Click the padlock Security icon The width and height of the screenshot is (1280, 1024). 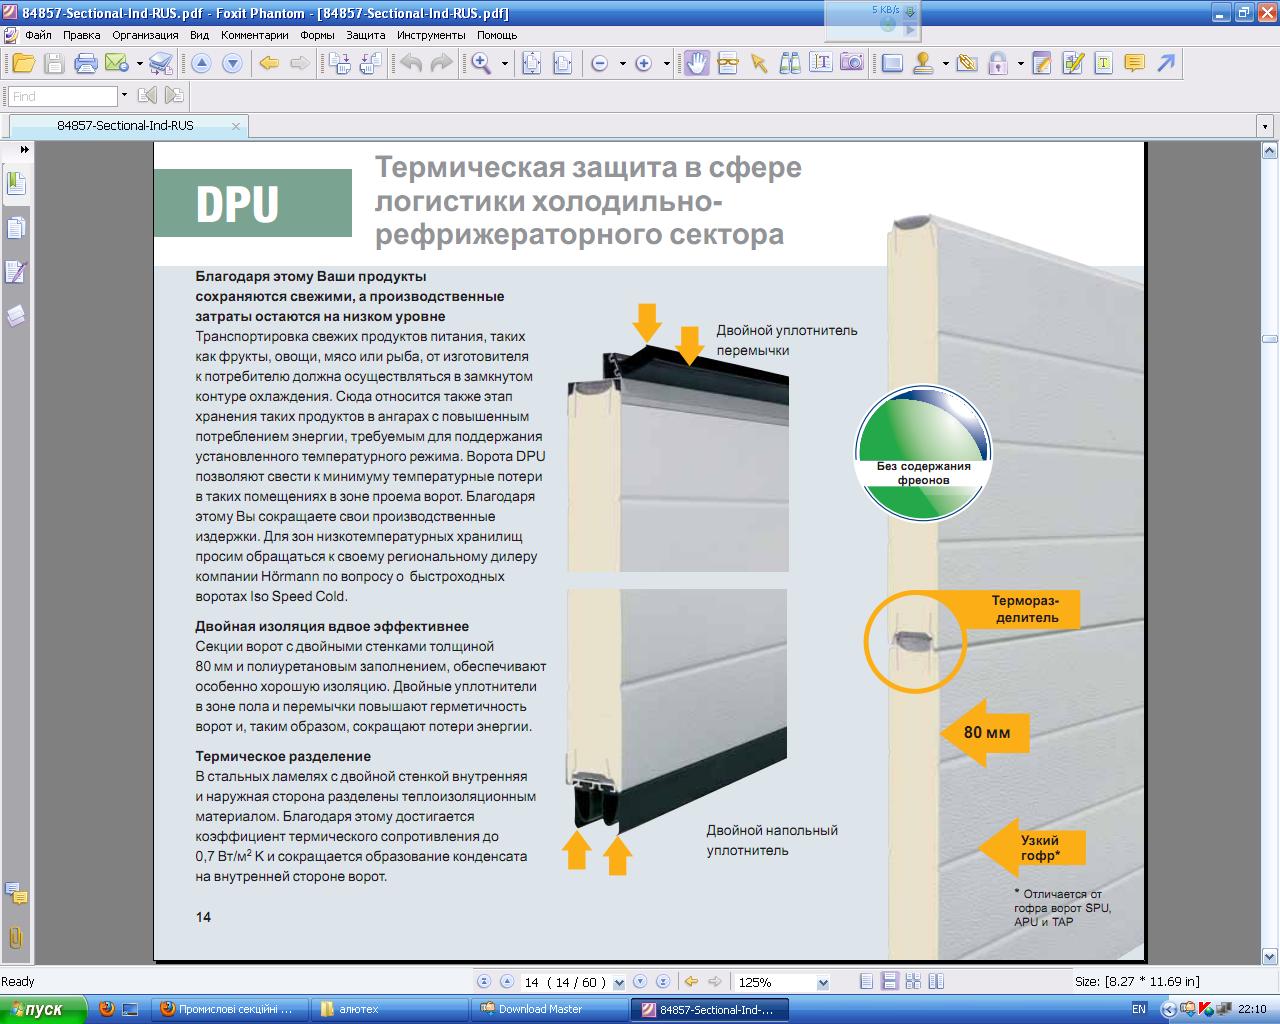[x=997, y=64]
